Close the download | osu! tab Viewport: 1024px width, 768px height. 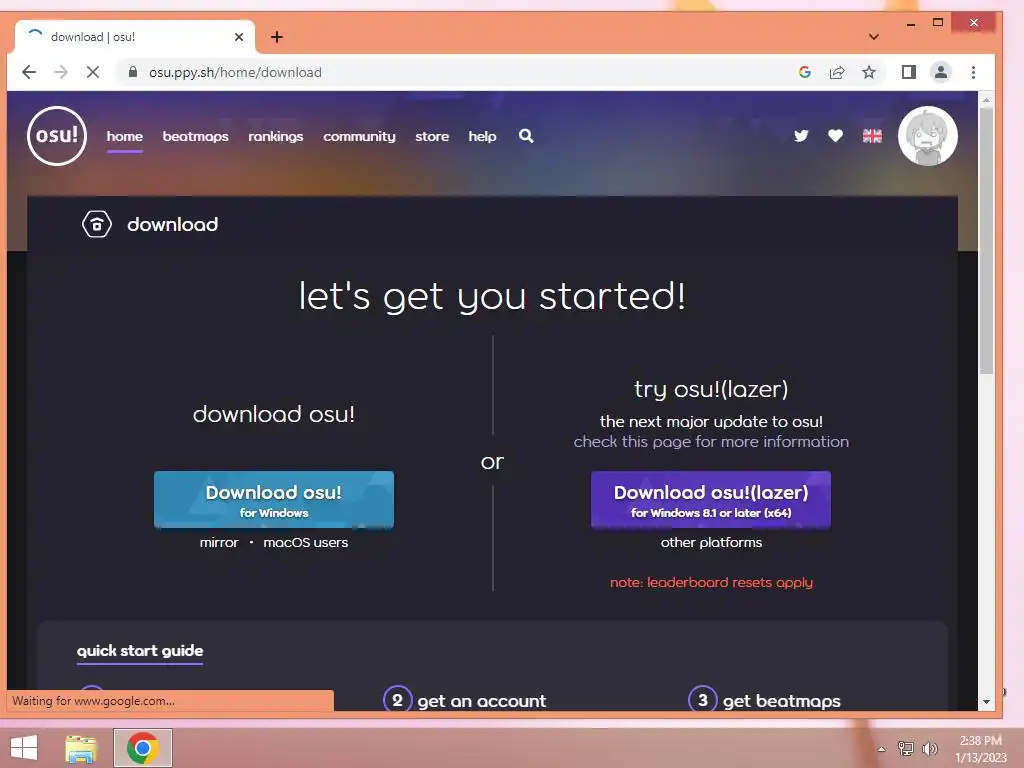pos(239,37)
